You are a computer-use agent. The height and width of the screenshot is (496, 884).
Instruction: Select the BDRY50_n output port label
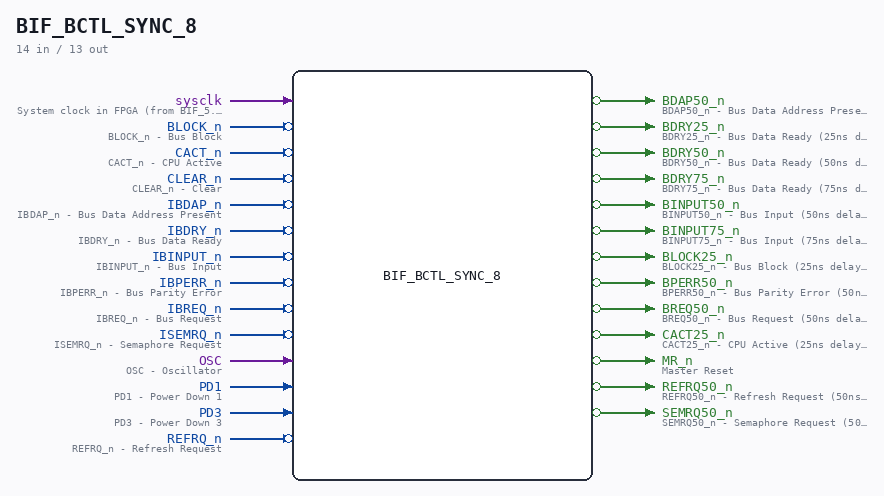tap(693, 152)
